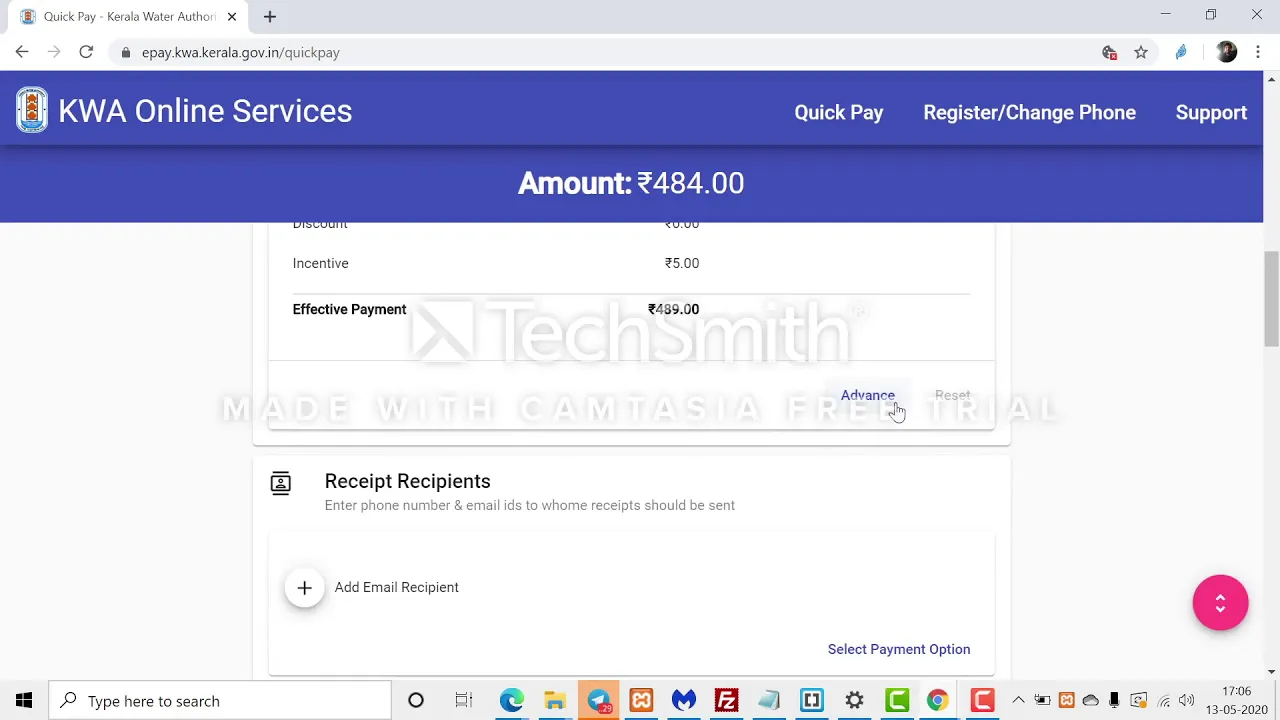Go back in browser
This screenshot has height=720, width=1280.
[22, 52]
